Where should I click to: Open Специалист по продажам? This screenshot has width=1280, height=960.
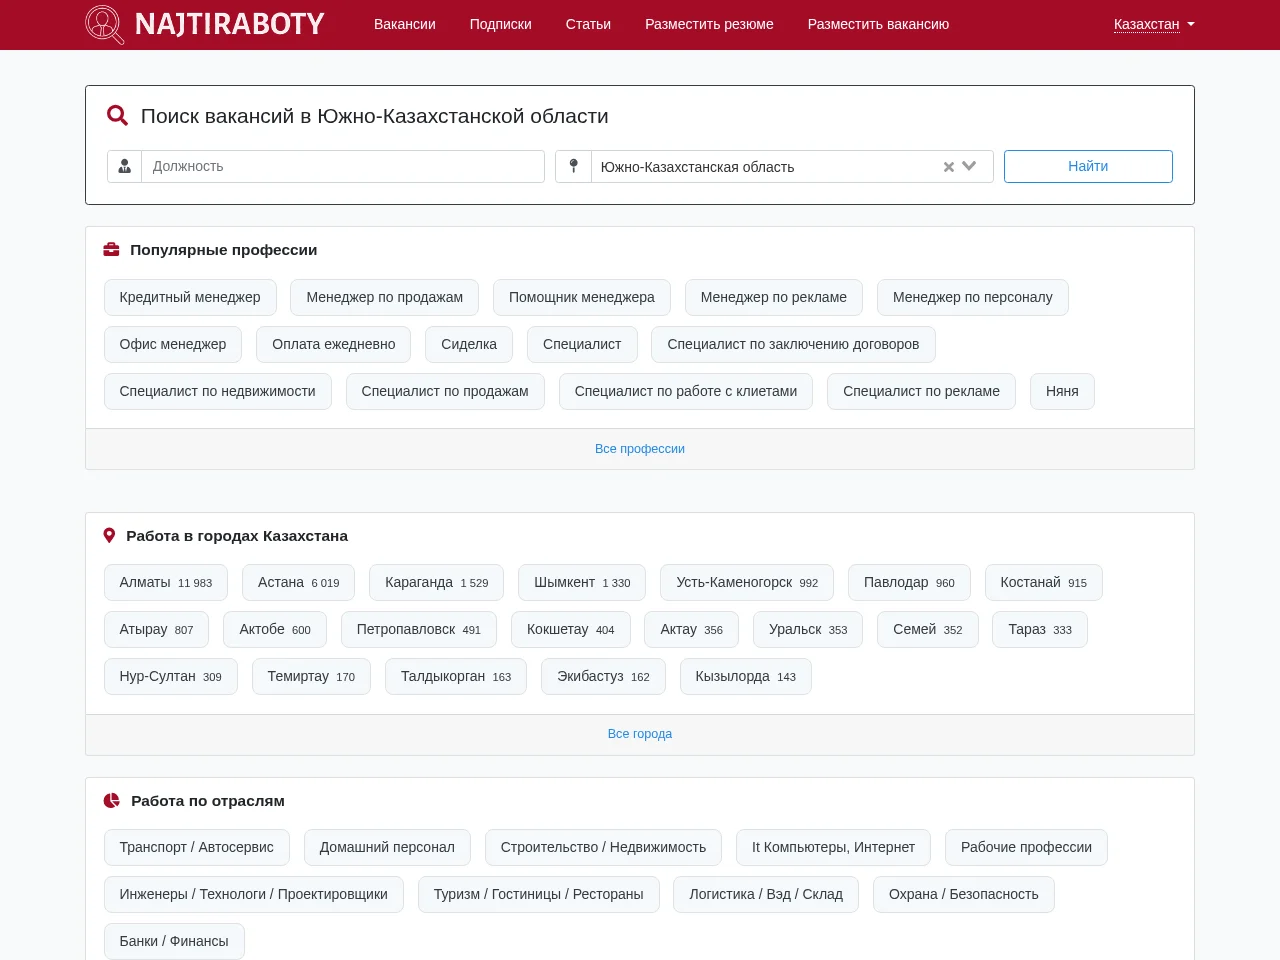coord(445,391)
